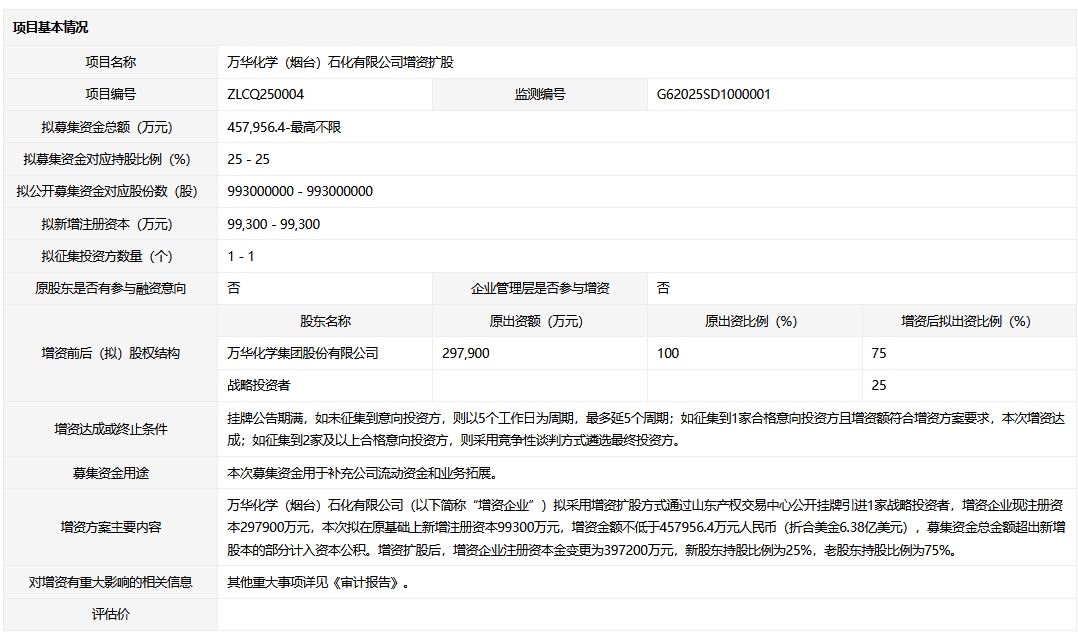Select monitoring number 'G62025SD1000001'
Viewport: 1078px width, 639px height.
pos(714,94)
